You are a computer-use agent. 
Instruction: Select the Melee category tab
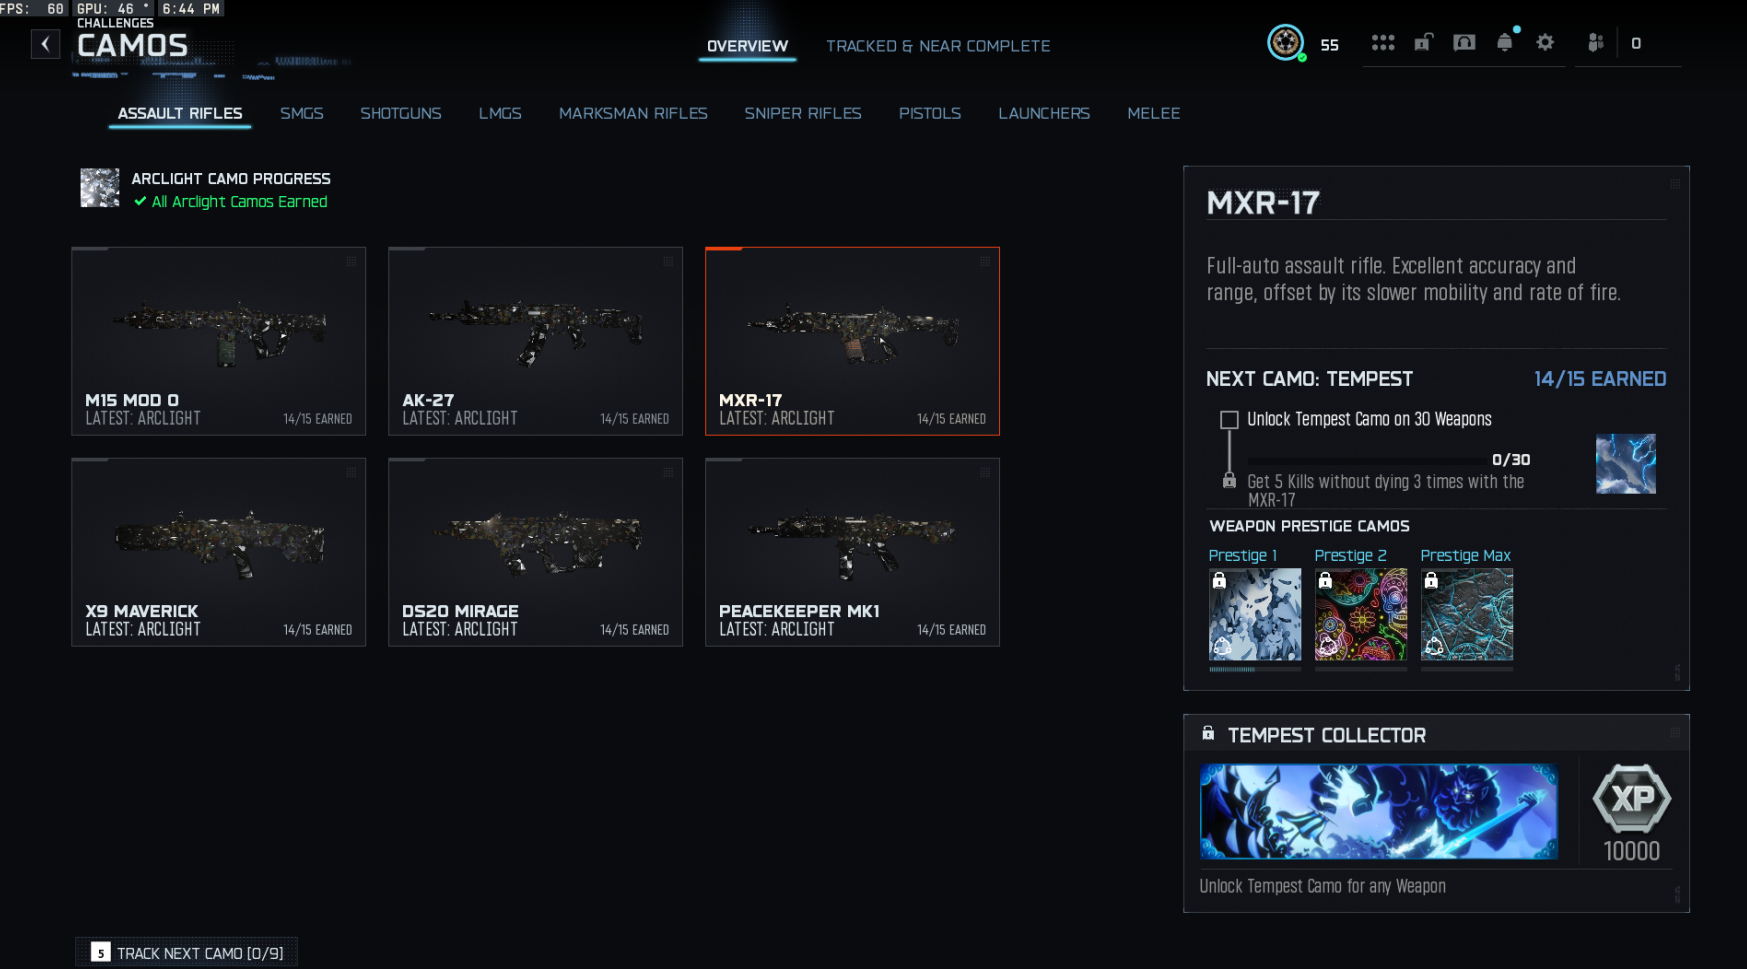(x=1154, y=113)
